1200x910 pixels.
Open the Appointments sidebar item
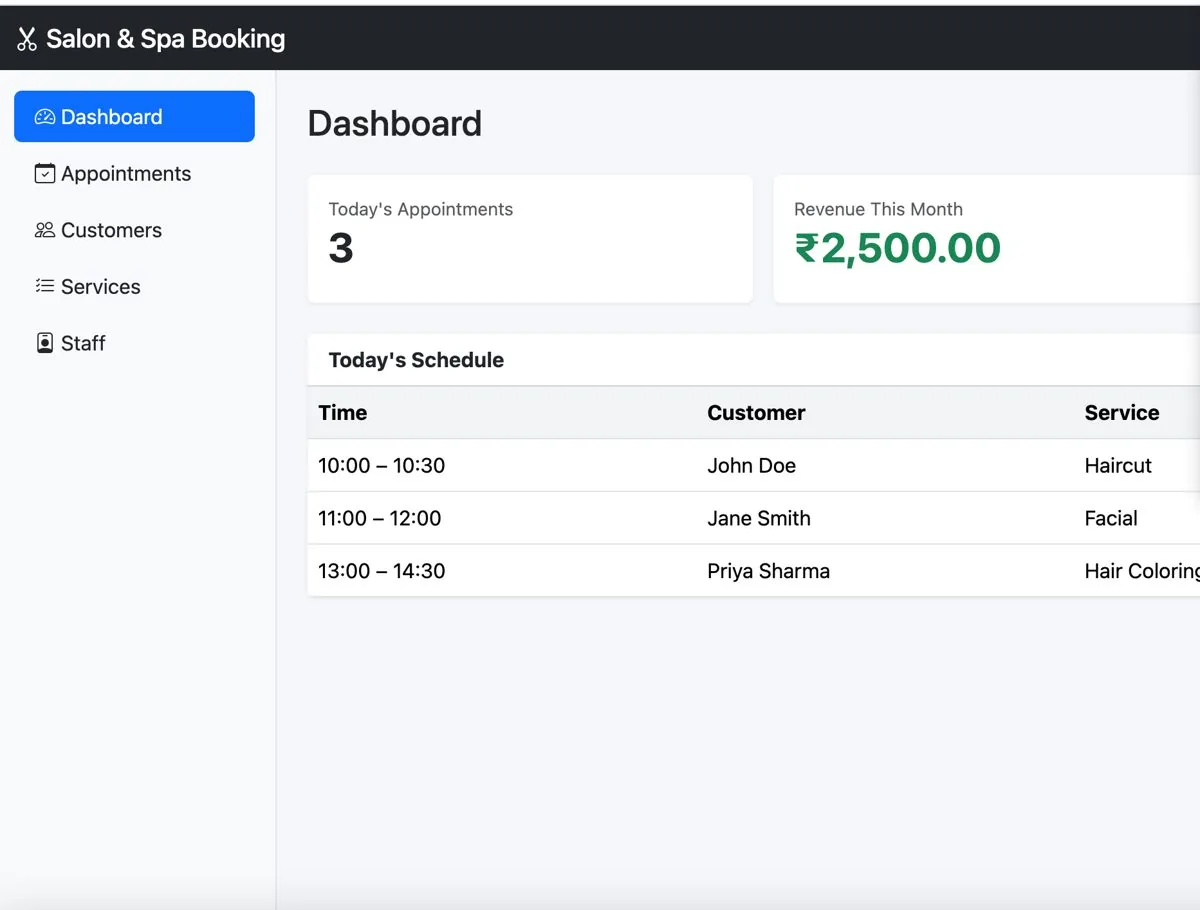click(x=134, y=173)
